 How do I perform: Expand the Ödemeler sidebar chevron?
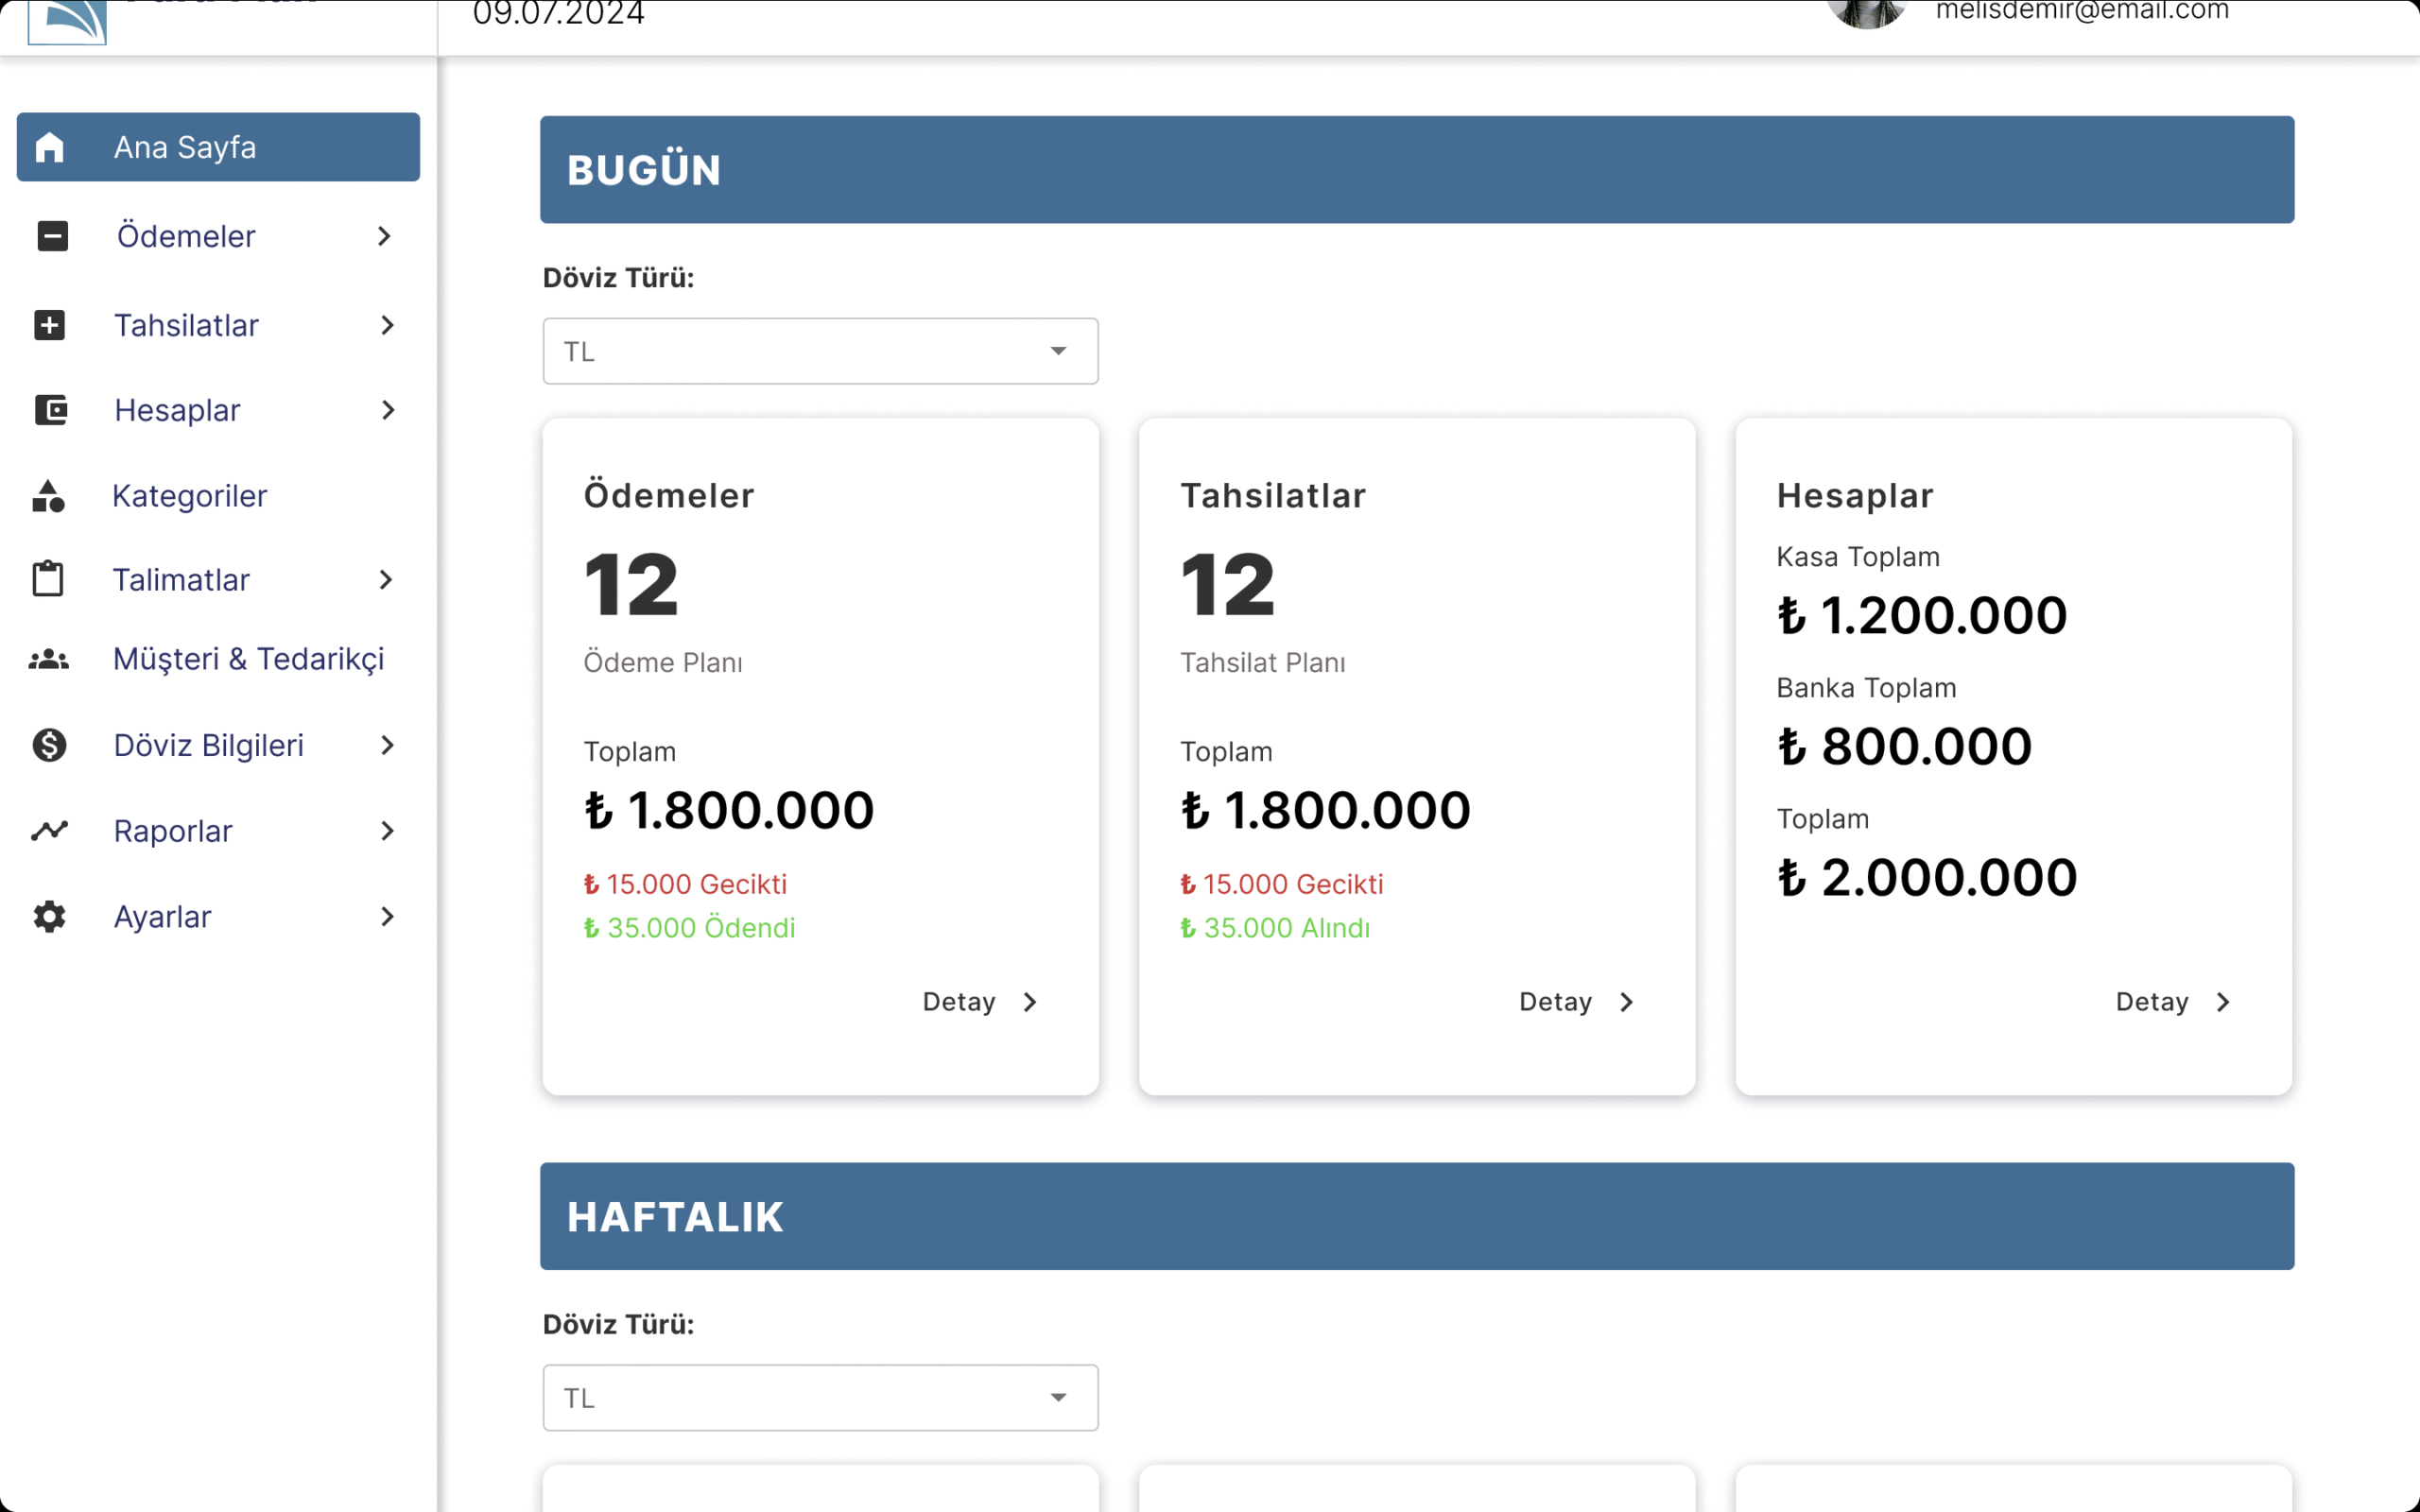pyautogui.click(x=384, y=236)
